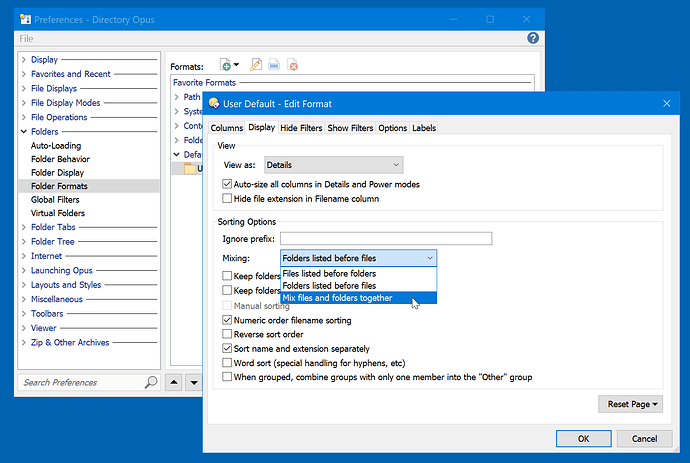Expand the Viewer category
690x463 pixels.
tap(24, 328)
